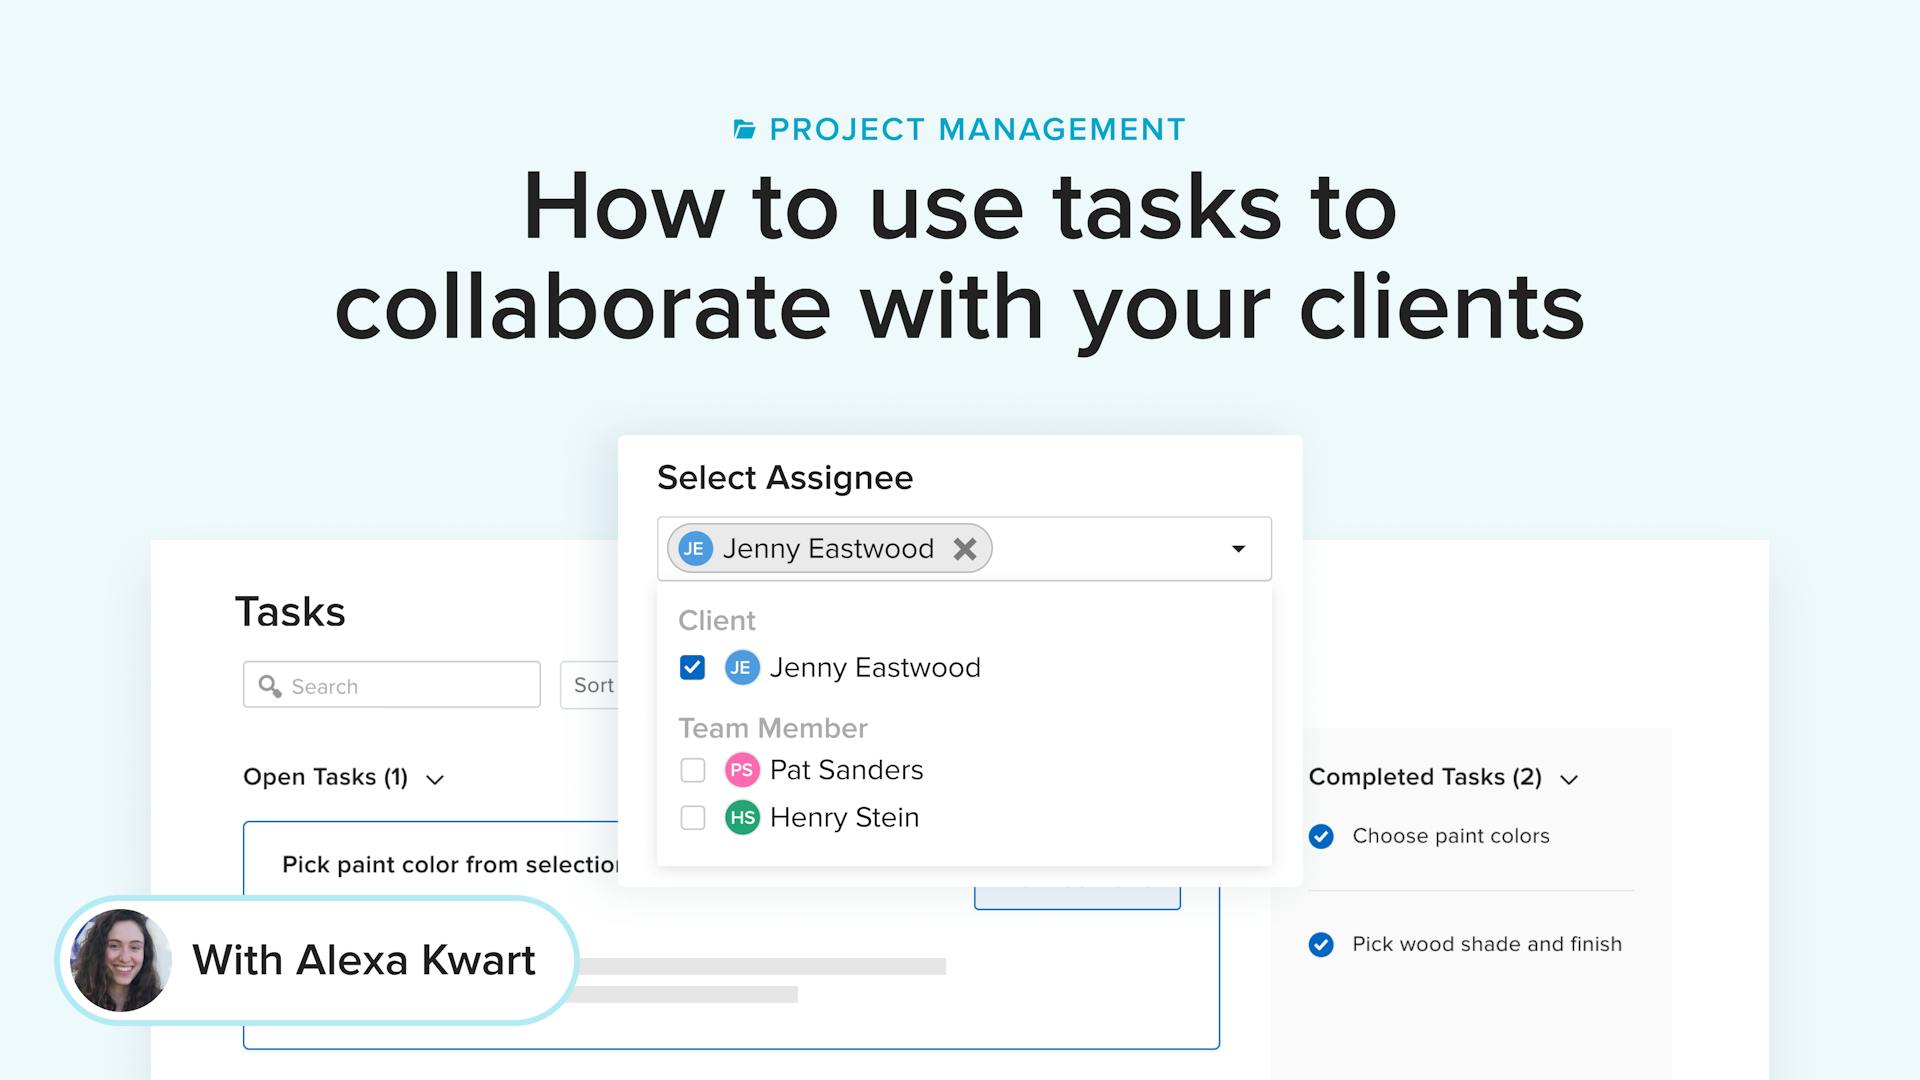This screenshot has height=1080, width=1920.
Task: Collapse the Completed Tasks (2) section
Action: pos(1569,779)
